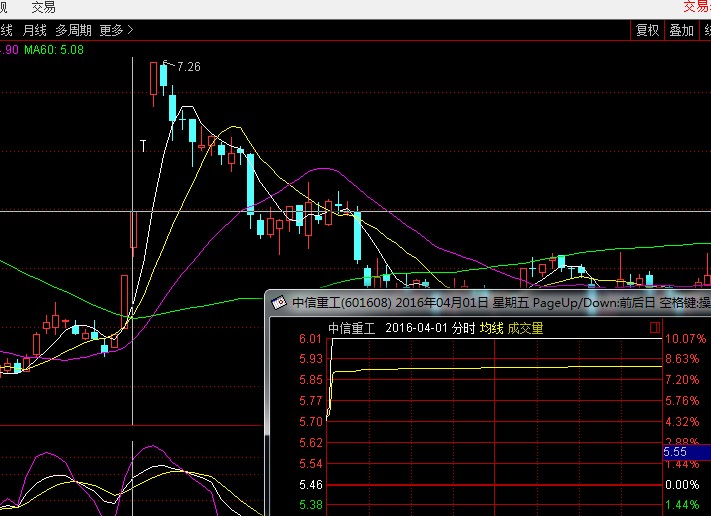
Task: Click the red 交易 text at top right
Action: 697,7
